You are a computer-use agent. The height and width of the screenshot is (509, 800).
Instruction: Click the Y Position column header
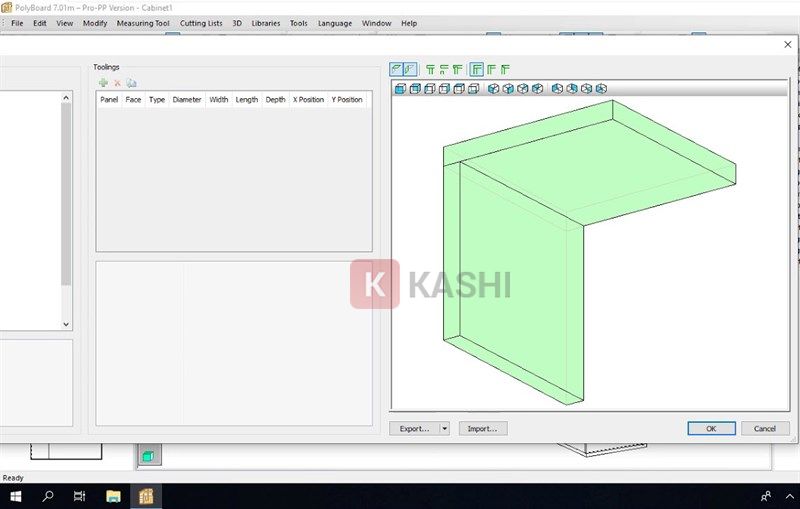pos(347,99)
